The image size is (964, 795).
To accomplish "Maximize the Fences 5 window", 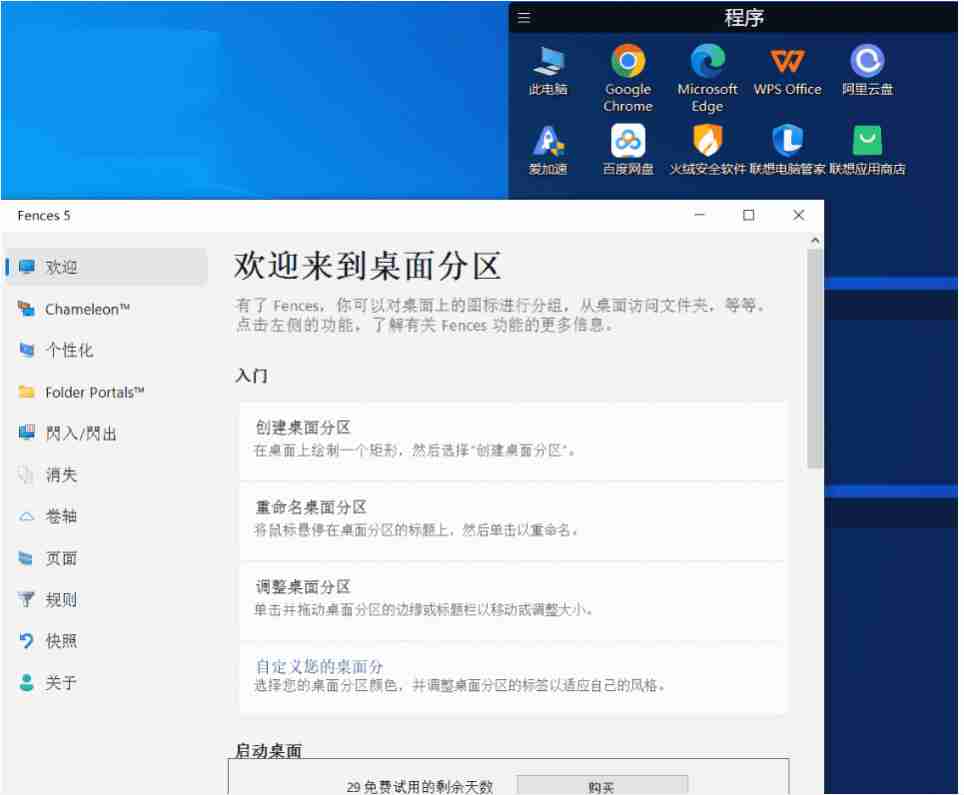I will click(749, 215).
